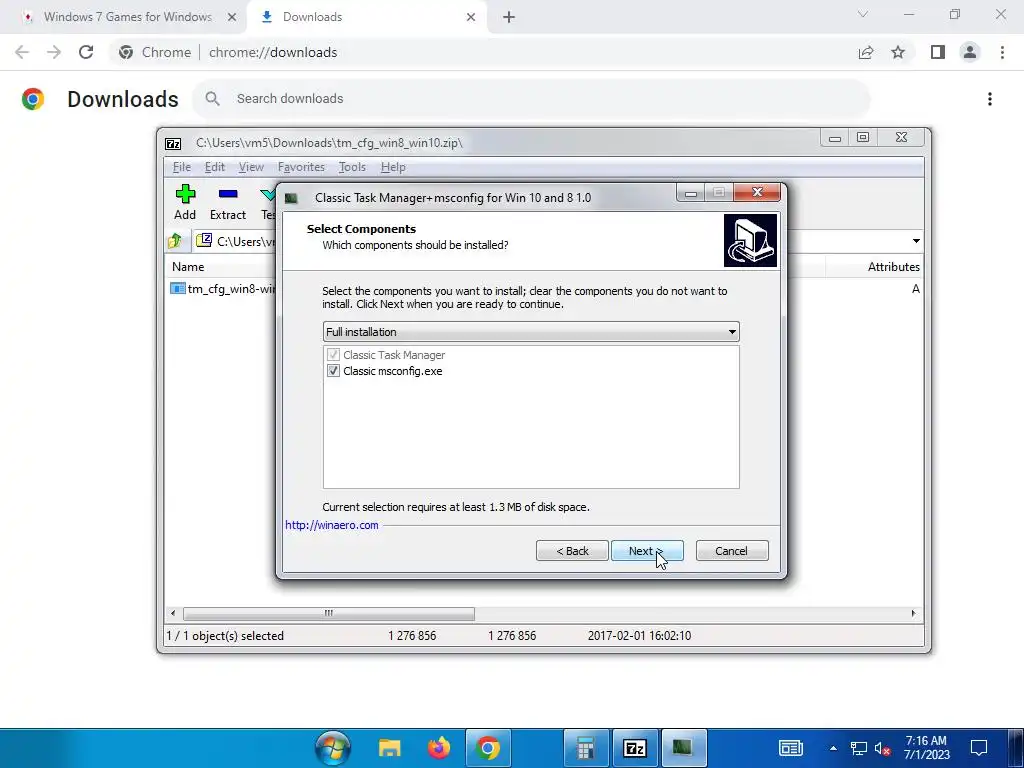Select the tm_cfg_win8-win file row
The height and width of the screenshot is (768, 1024).
tap(222, 289)
